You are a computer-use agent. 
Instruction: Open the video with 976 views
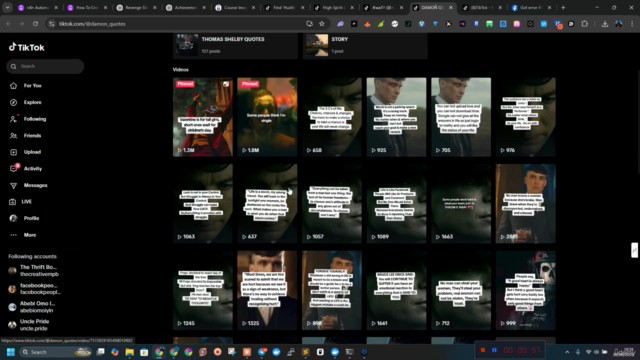(526, 117)
